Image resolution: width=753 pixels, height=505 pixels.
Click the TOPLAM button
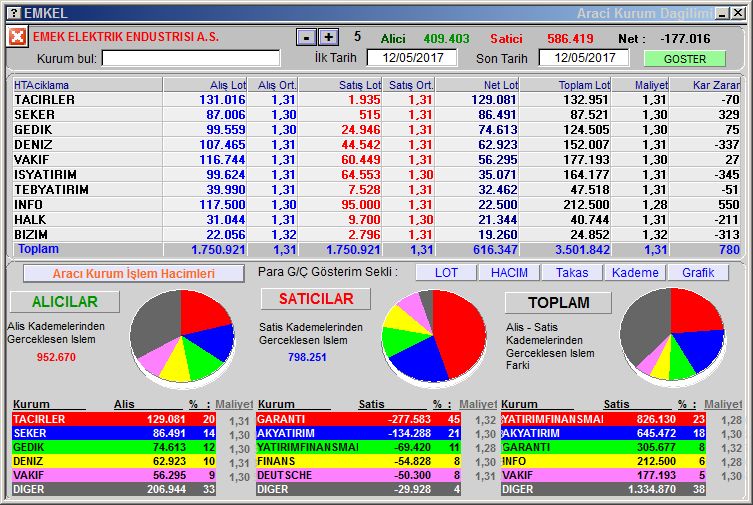(559, 303)
